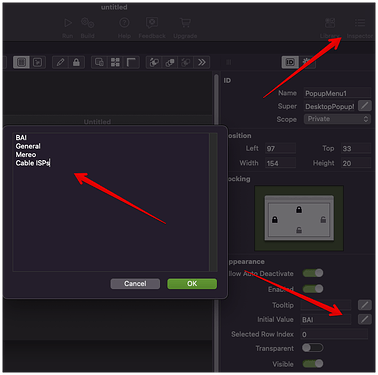
Task: Click the Cancel button in the dialog
Action: (135, 284)
